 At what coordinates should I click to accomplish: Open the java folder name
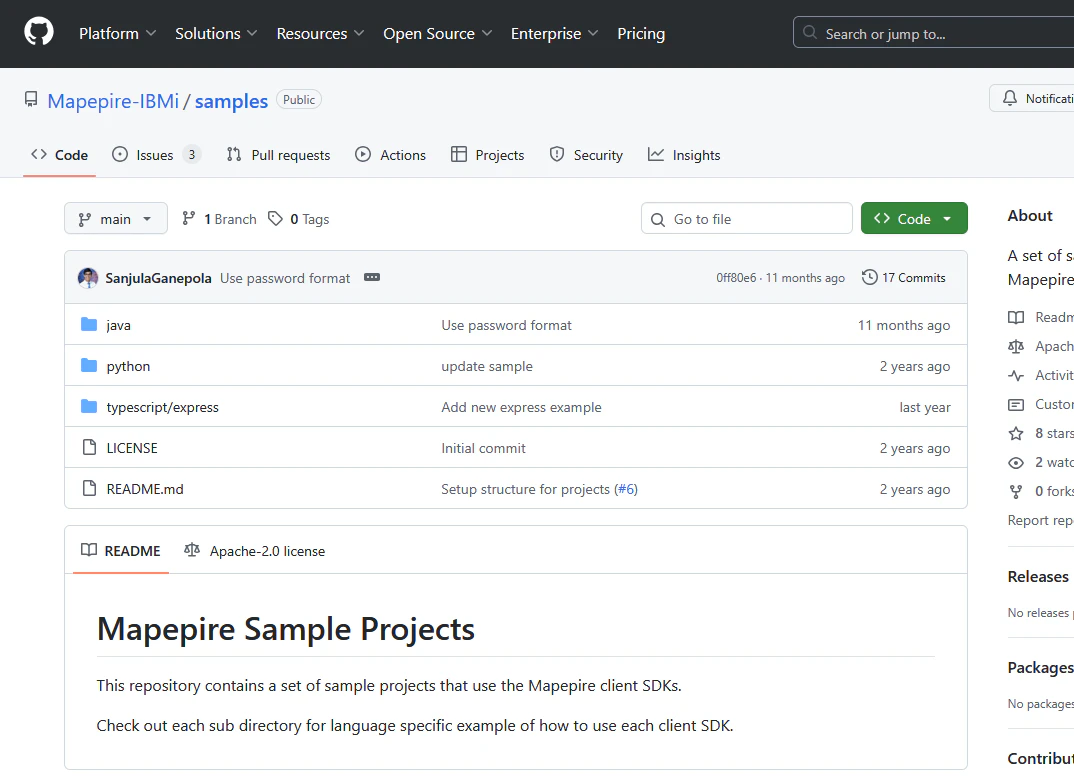[118, 325]
